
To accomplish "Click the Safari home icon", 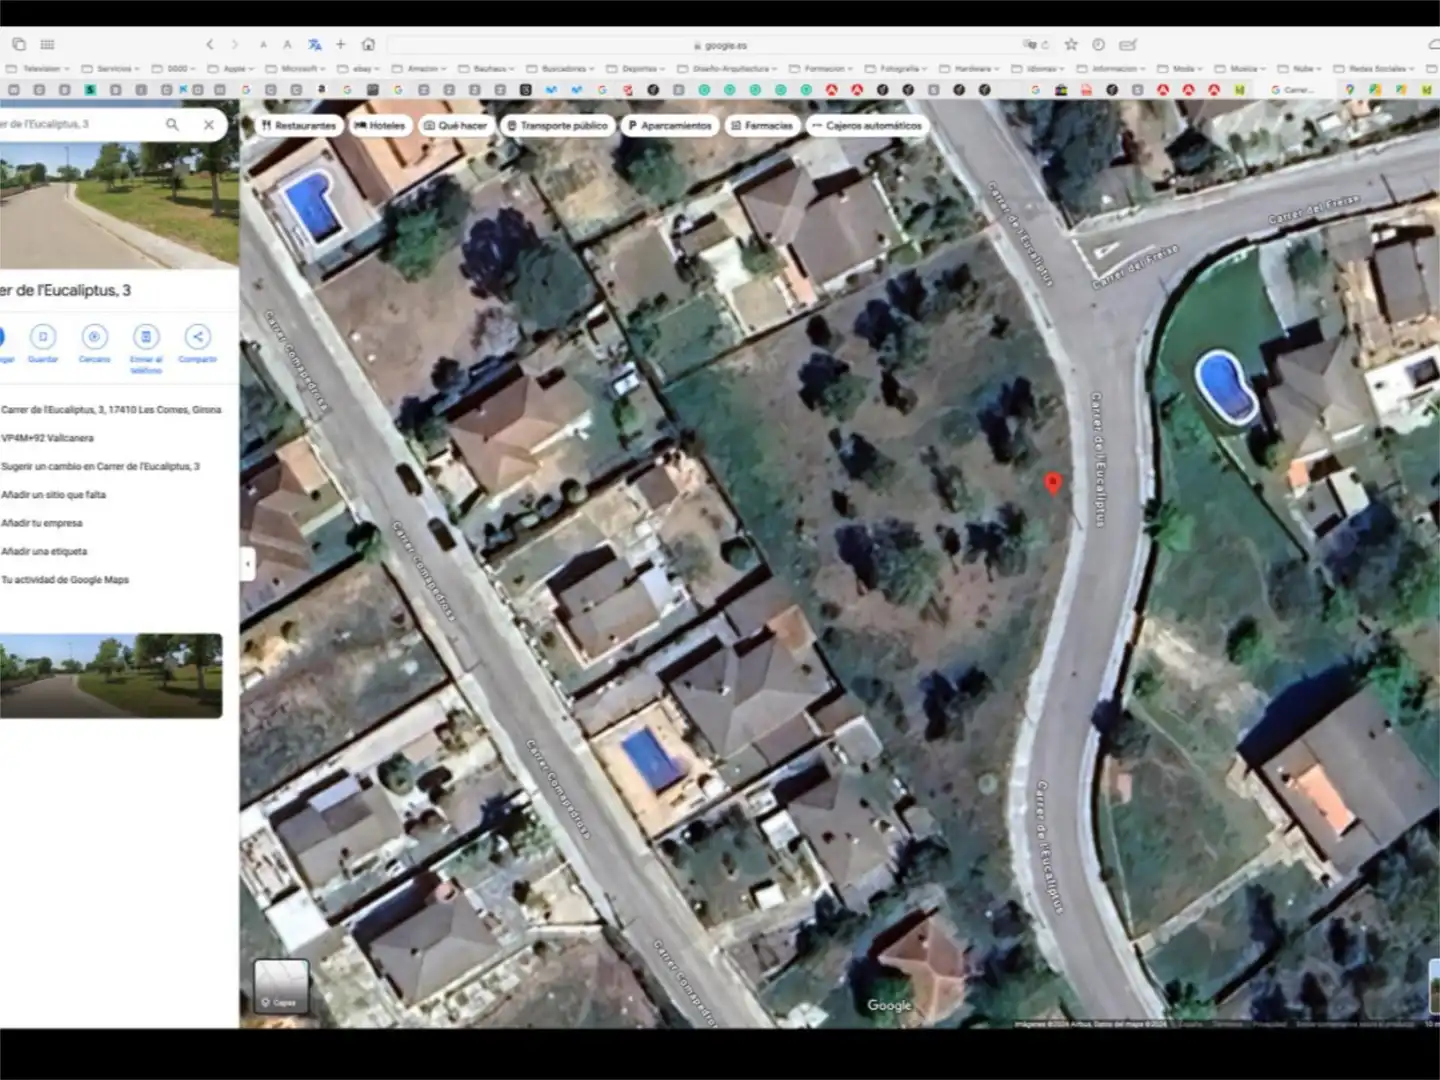I will 368,45.
